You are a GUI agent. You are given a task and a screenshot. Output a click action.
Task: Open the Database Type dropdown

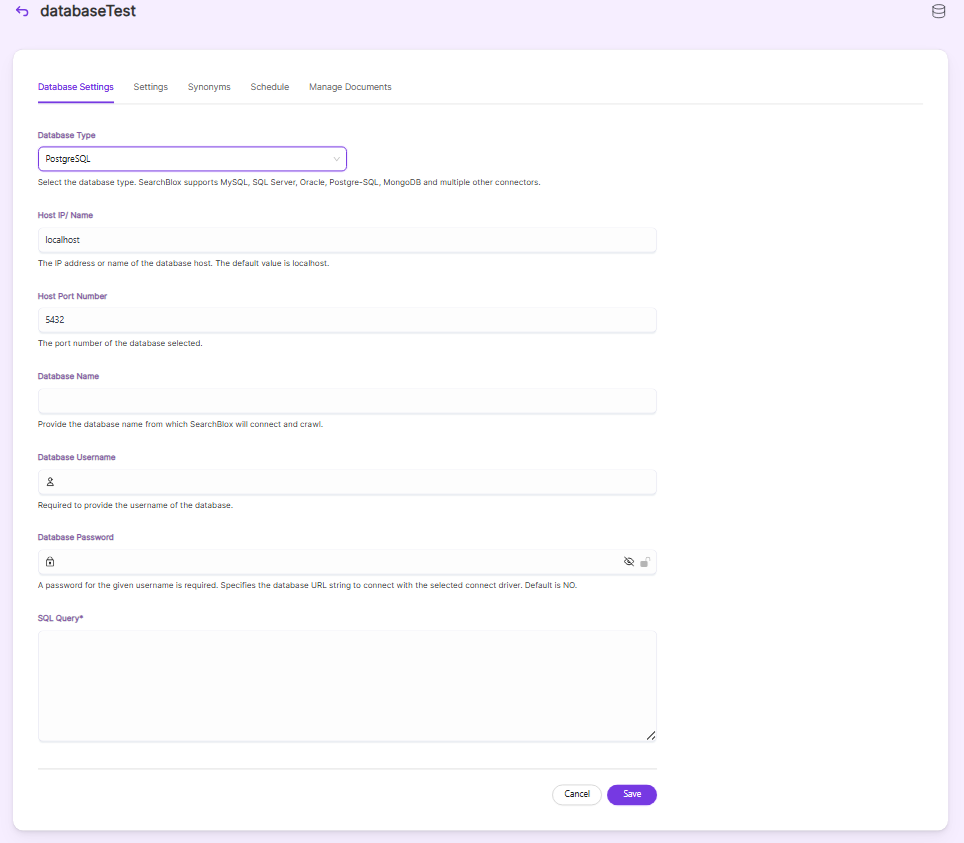point(192,159)
